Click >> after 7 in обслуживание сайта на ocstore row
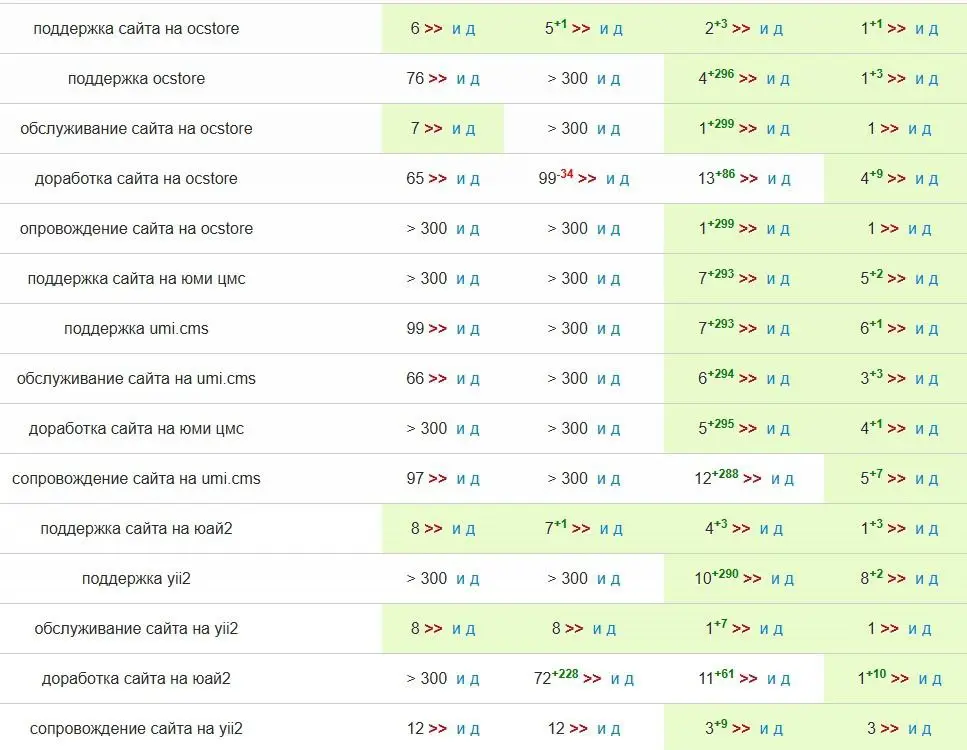This screenshot has height=750, width=967. coord(434,129)
